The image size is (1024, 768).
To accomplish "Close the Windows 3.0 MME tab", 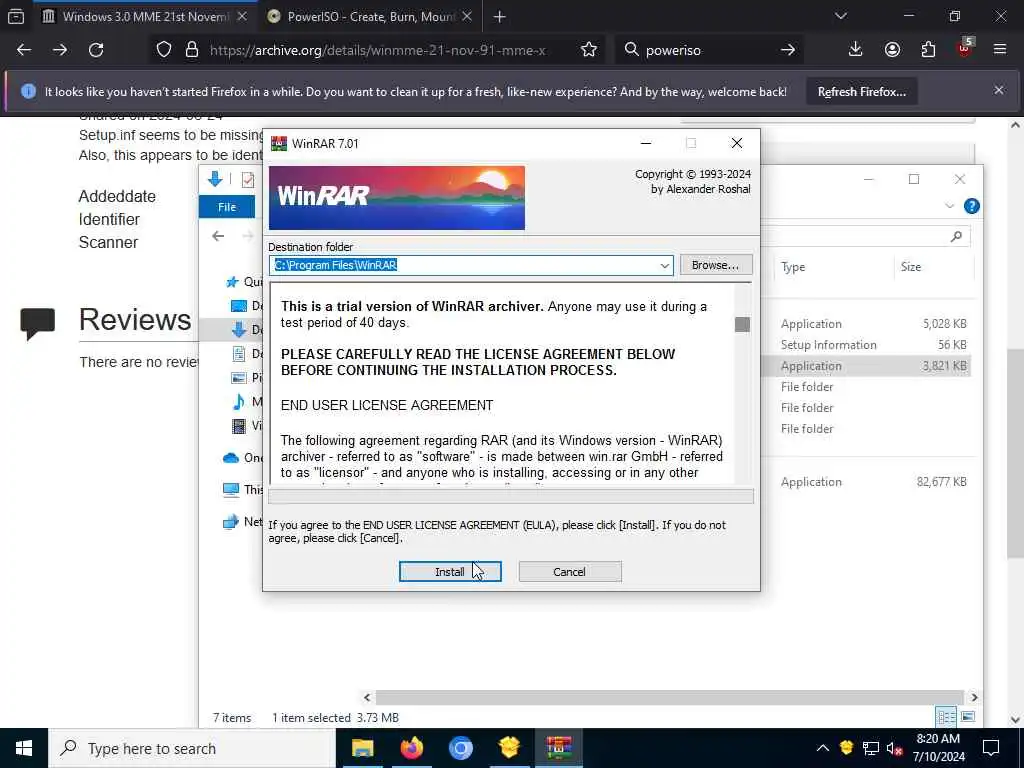I will tap(242, 16).
